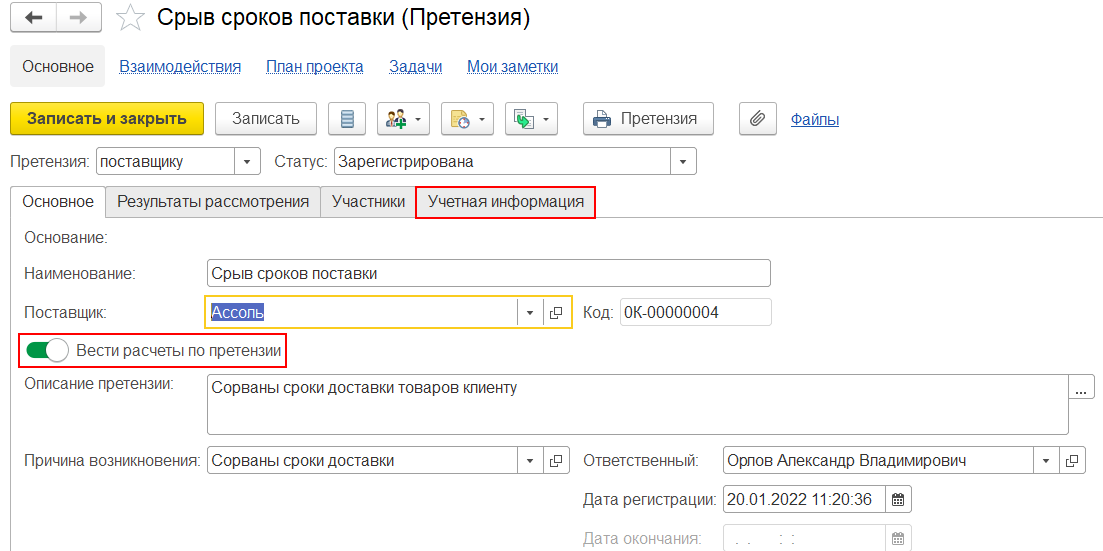The height and width of the screenshot is (551, 1103).
Task: Expand the Претензия type dropdown
Action: [x=247, y=162]
